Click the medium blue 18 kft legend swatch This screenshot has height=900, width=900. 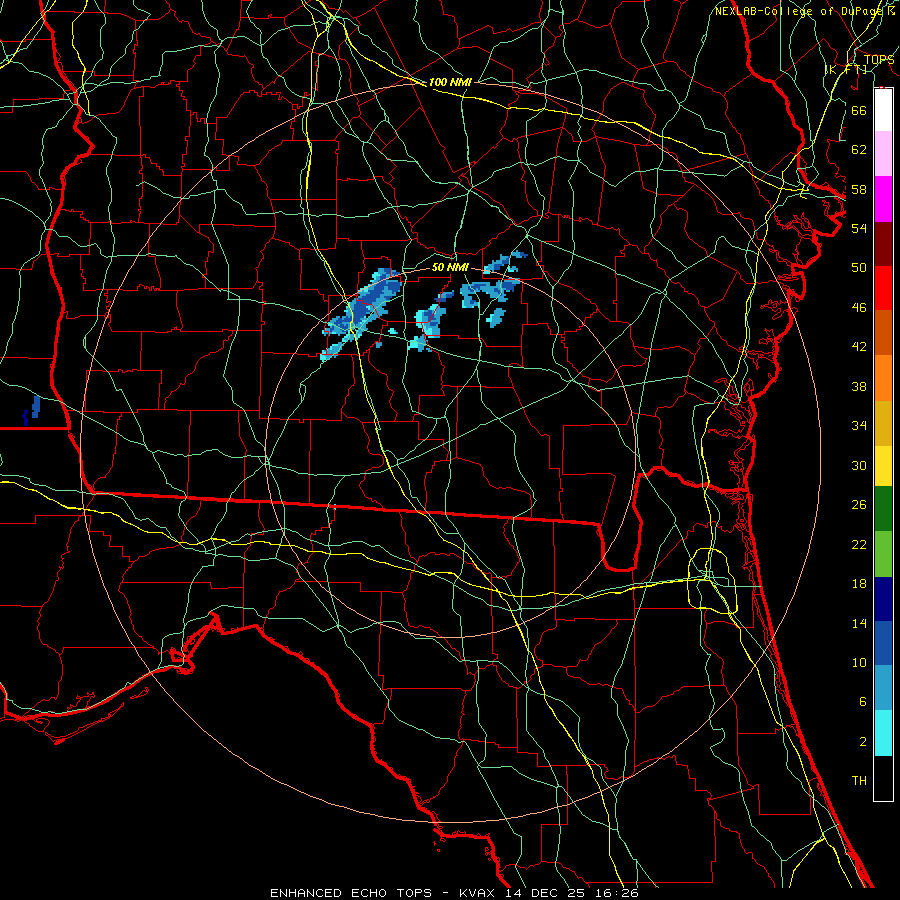[x=883, y=643]
